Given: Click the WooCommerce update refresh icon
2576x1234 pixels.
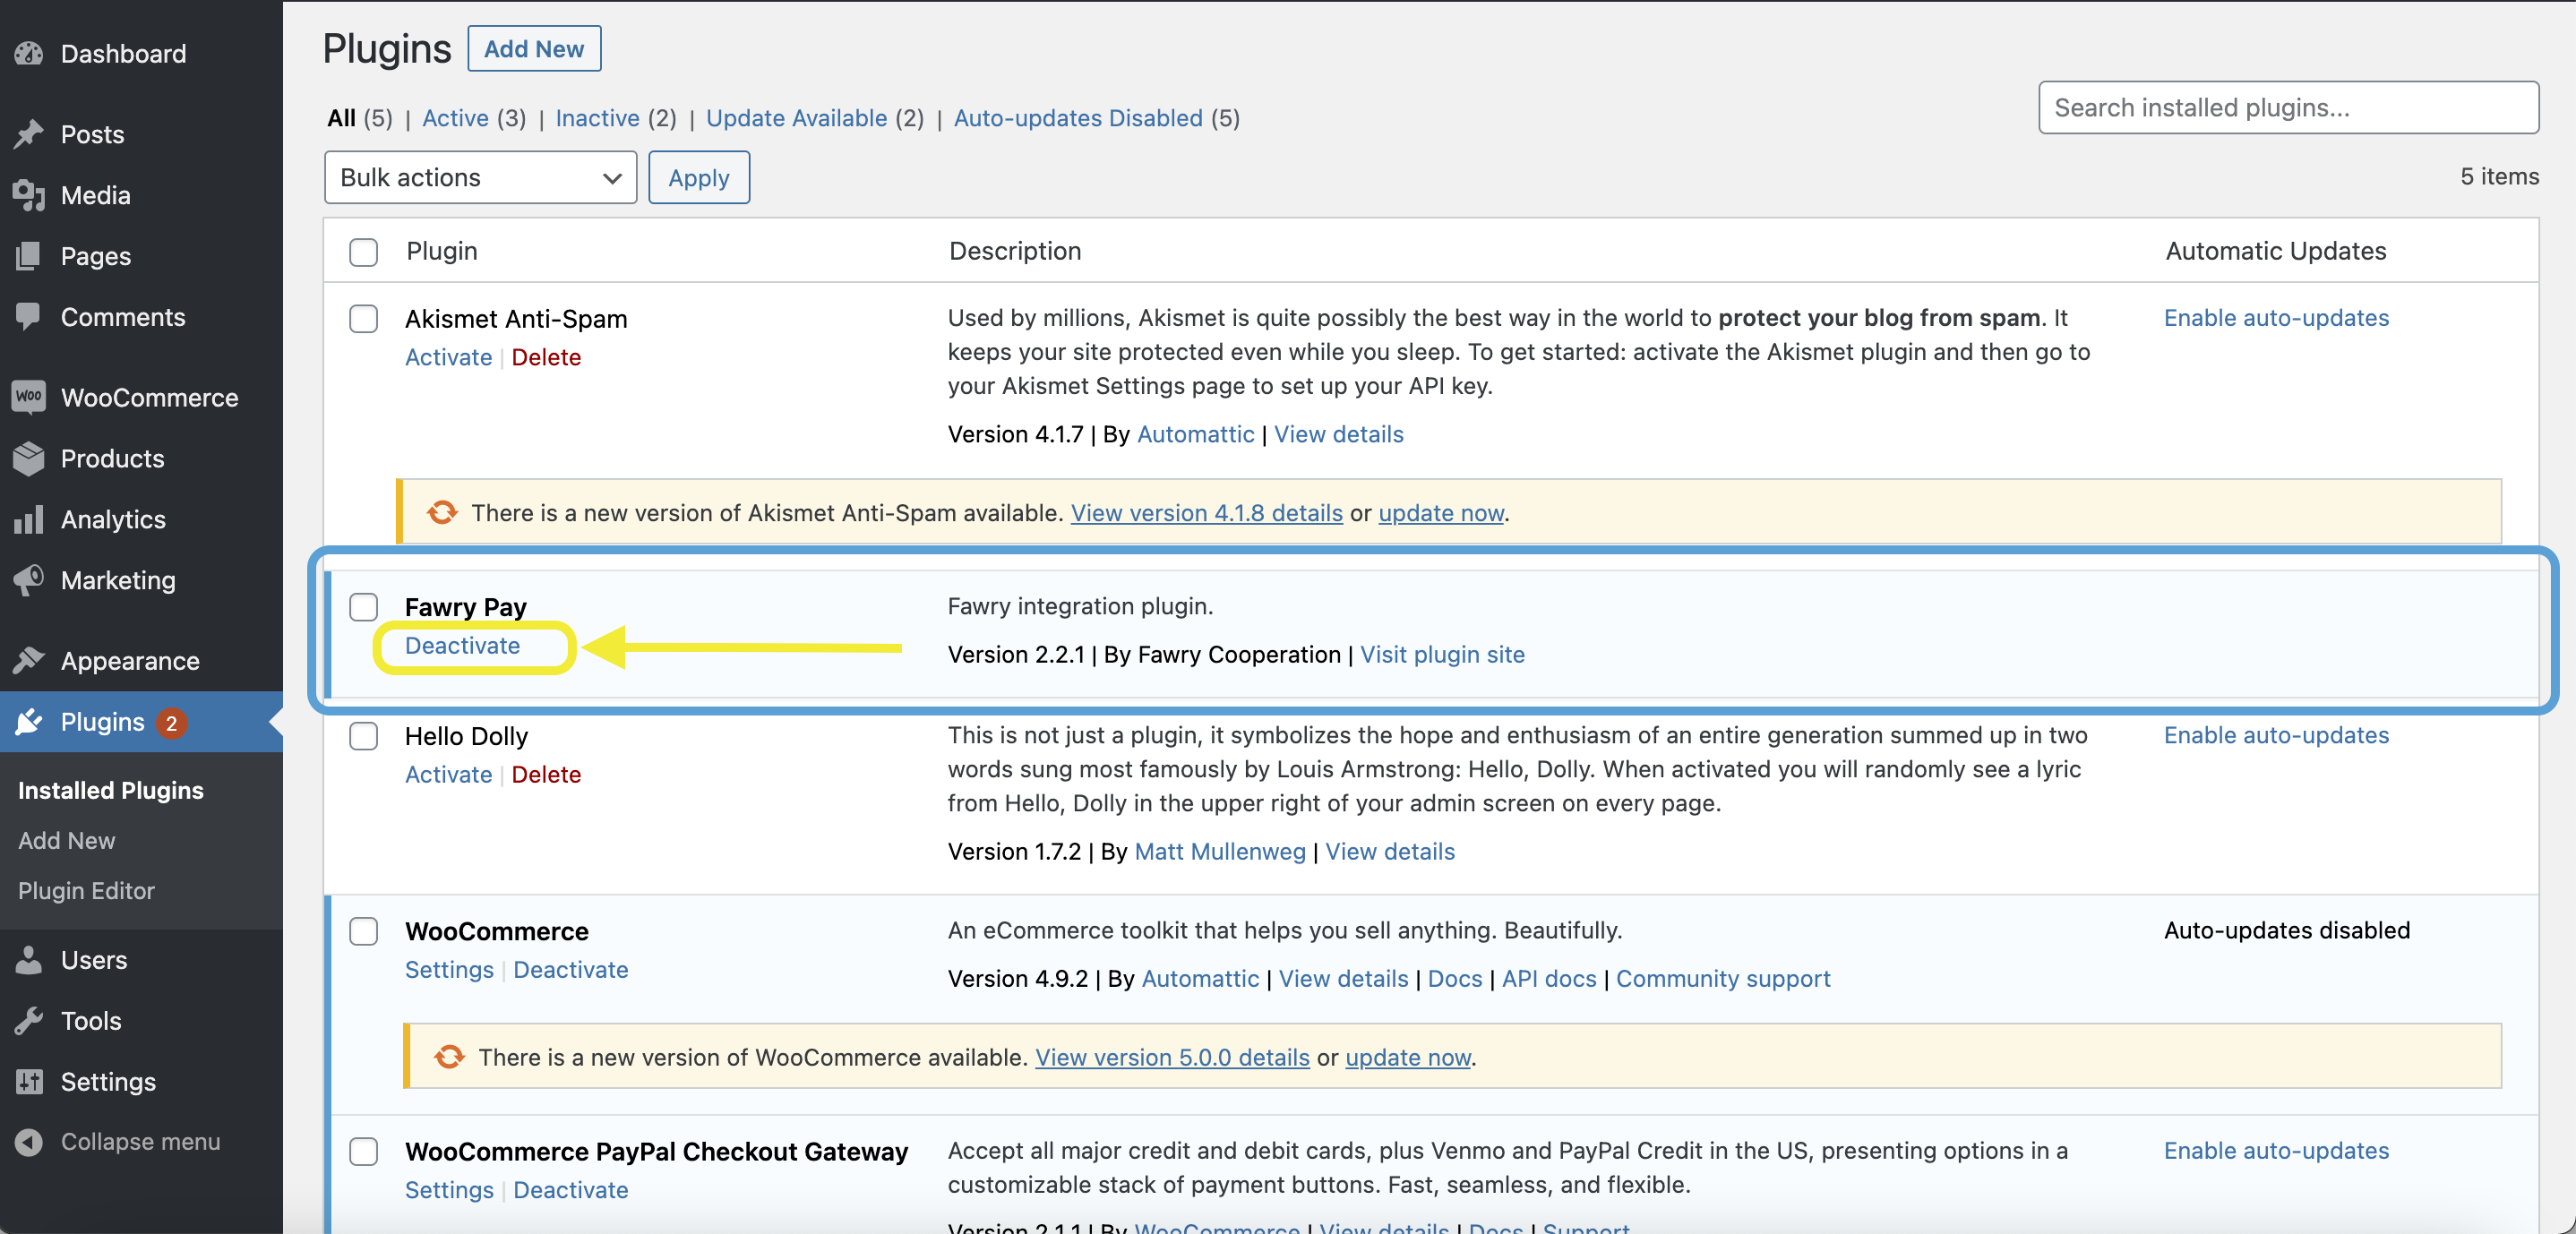Looking at the screenshot, I should click(449, 1056).
